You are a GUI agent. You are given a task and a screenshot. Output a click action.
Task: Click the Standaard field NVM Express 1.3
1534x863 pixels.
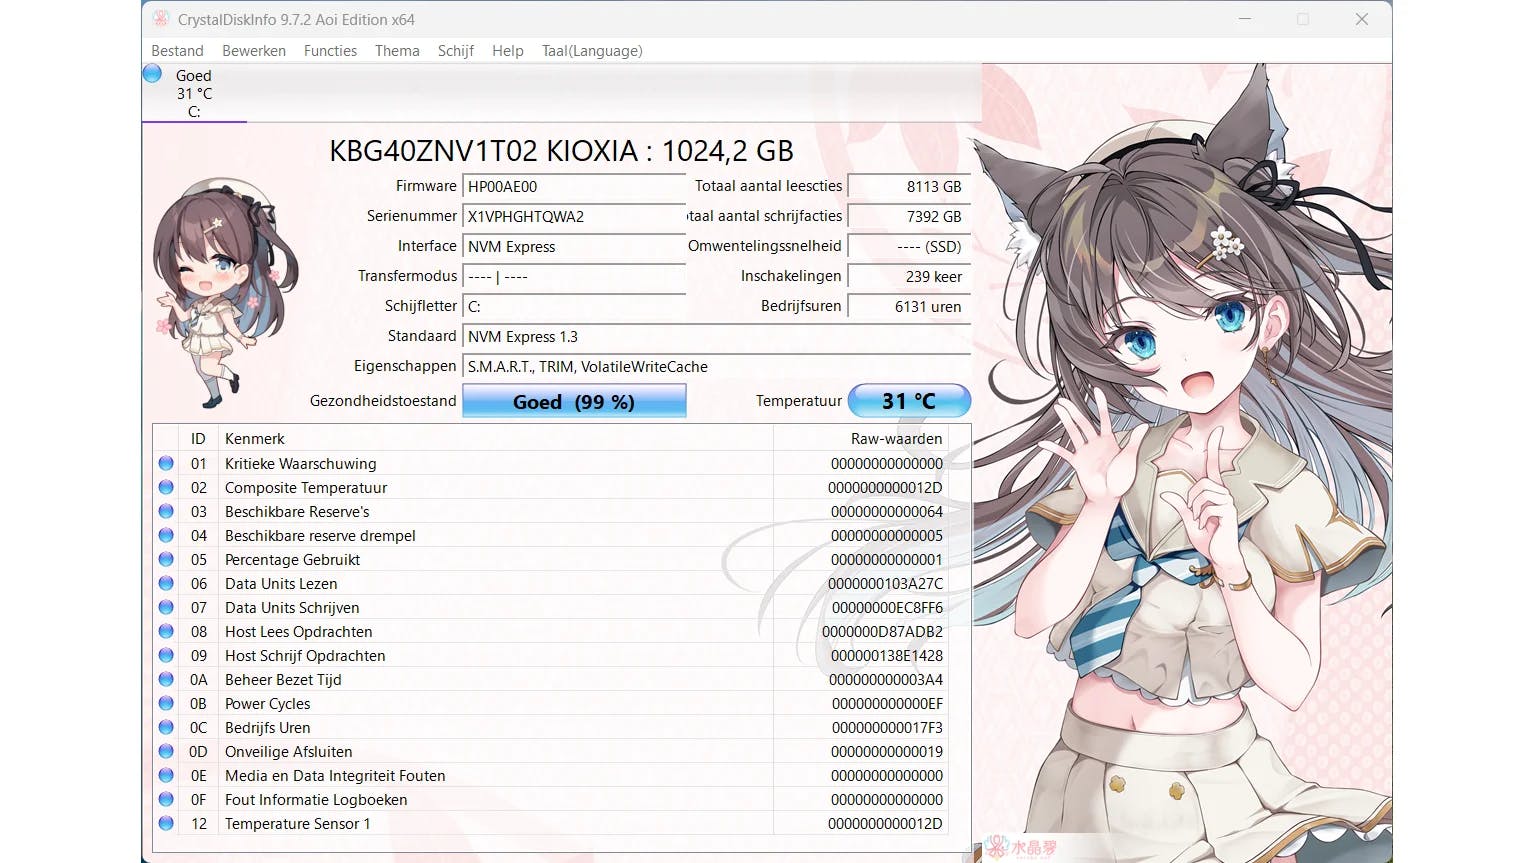[716, 336]
